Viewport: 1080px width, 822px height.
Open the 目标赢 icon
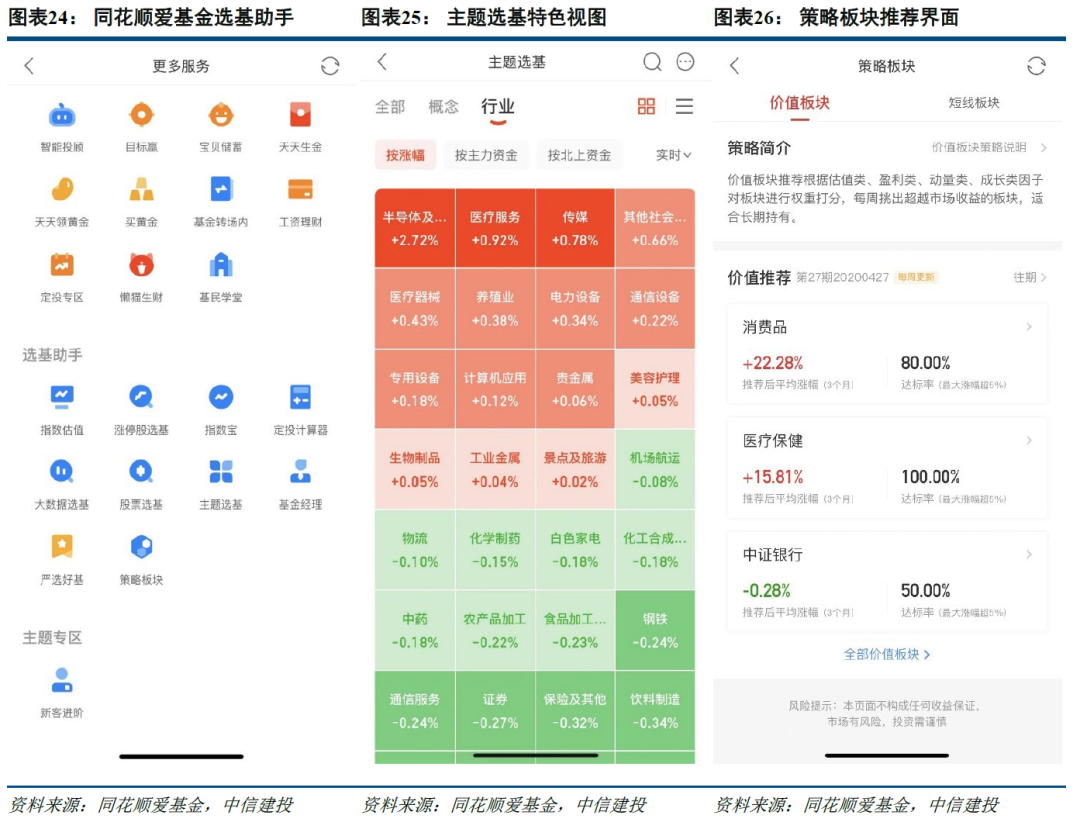pos(141,114)
